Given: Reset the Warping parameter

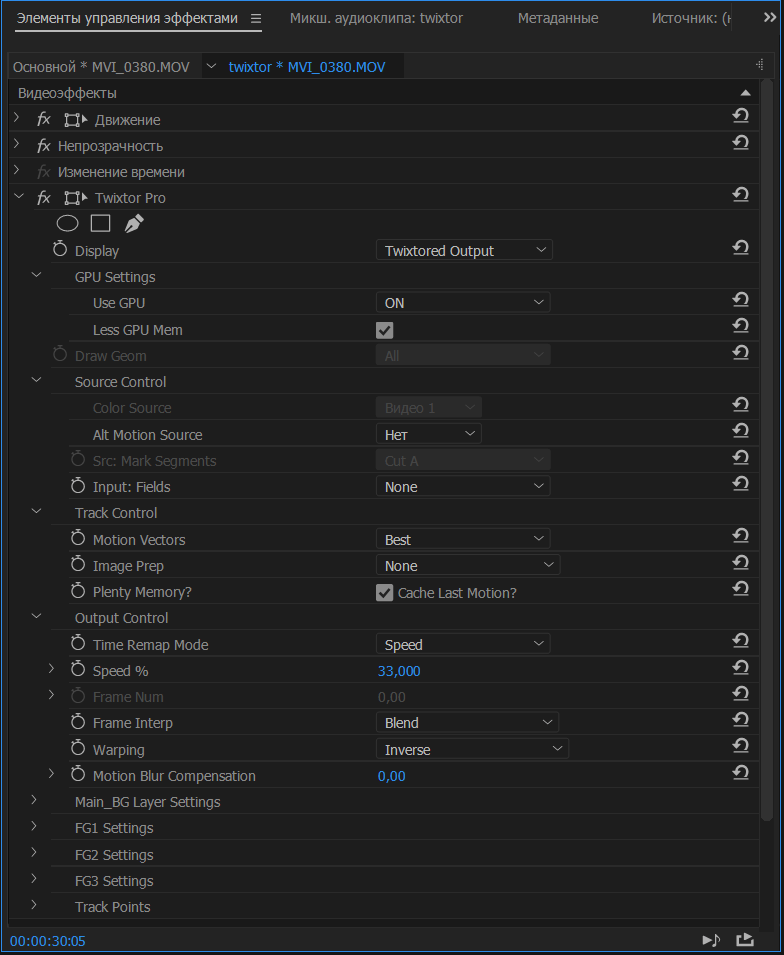Looking at the screenshot, I should (x=741, y=745).
